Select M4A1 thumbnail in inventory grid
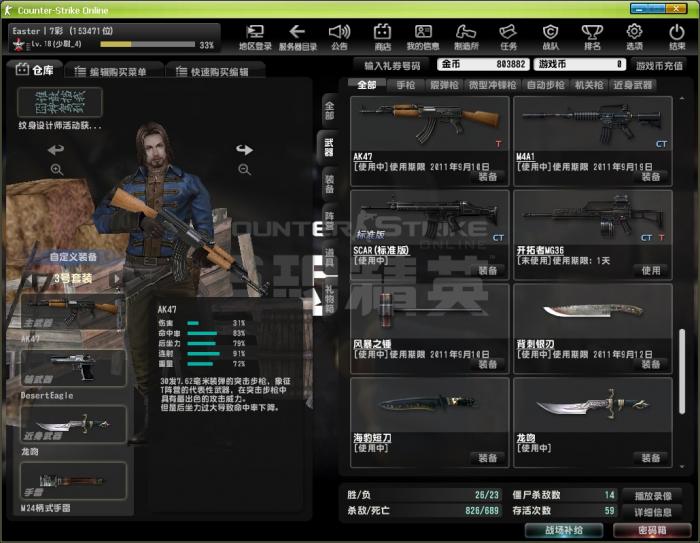Screen dimensions: 700x543 593,124
